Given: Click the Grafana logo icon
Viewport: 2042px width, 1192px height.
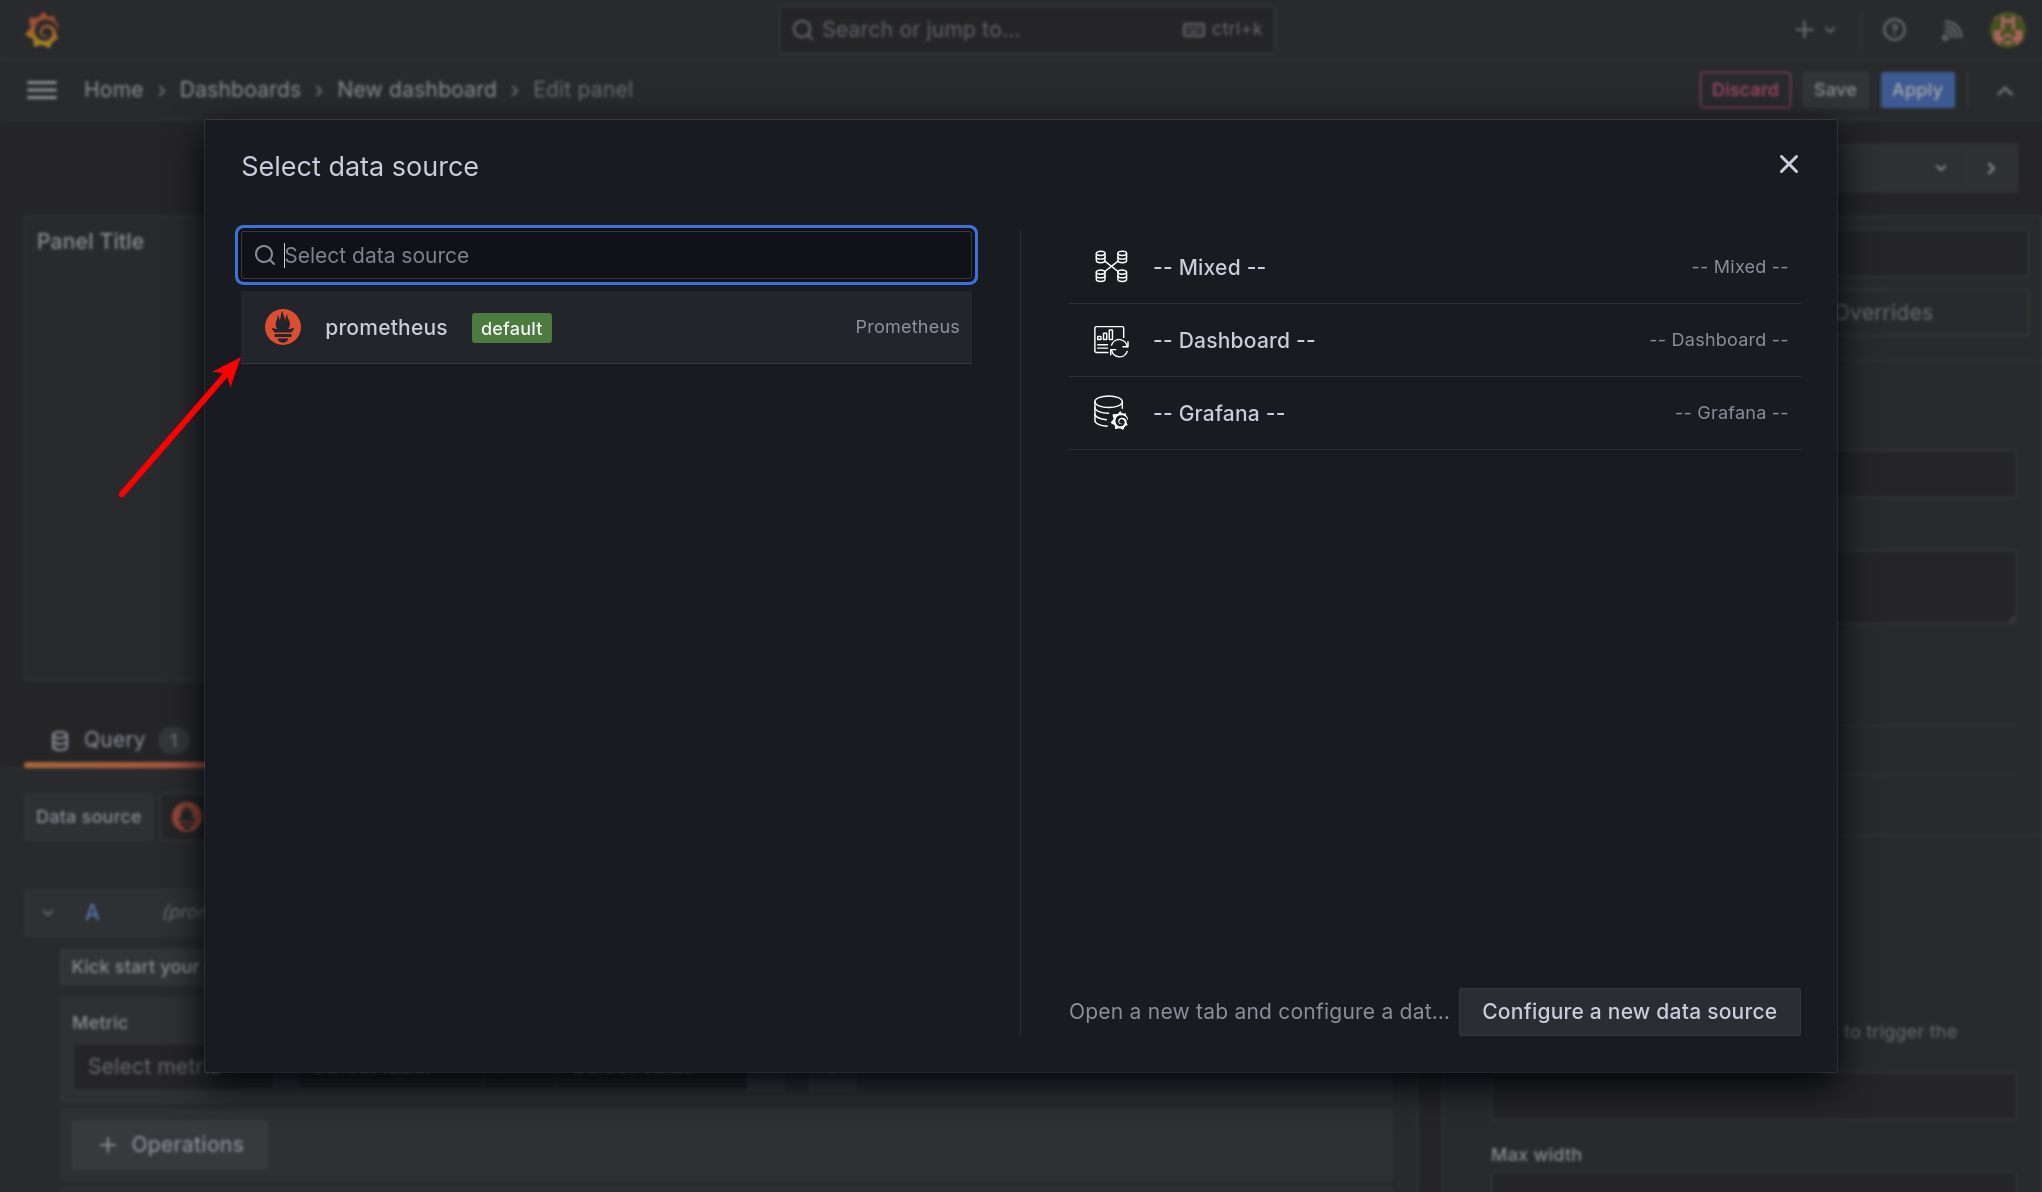Looking at the screenshot, I should pos(42,30).
